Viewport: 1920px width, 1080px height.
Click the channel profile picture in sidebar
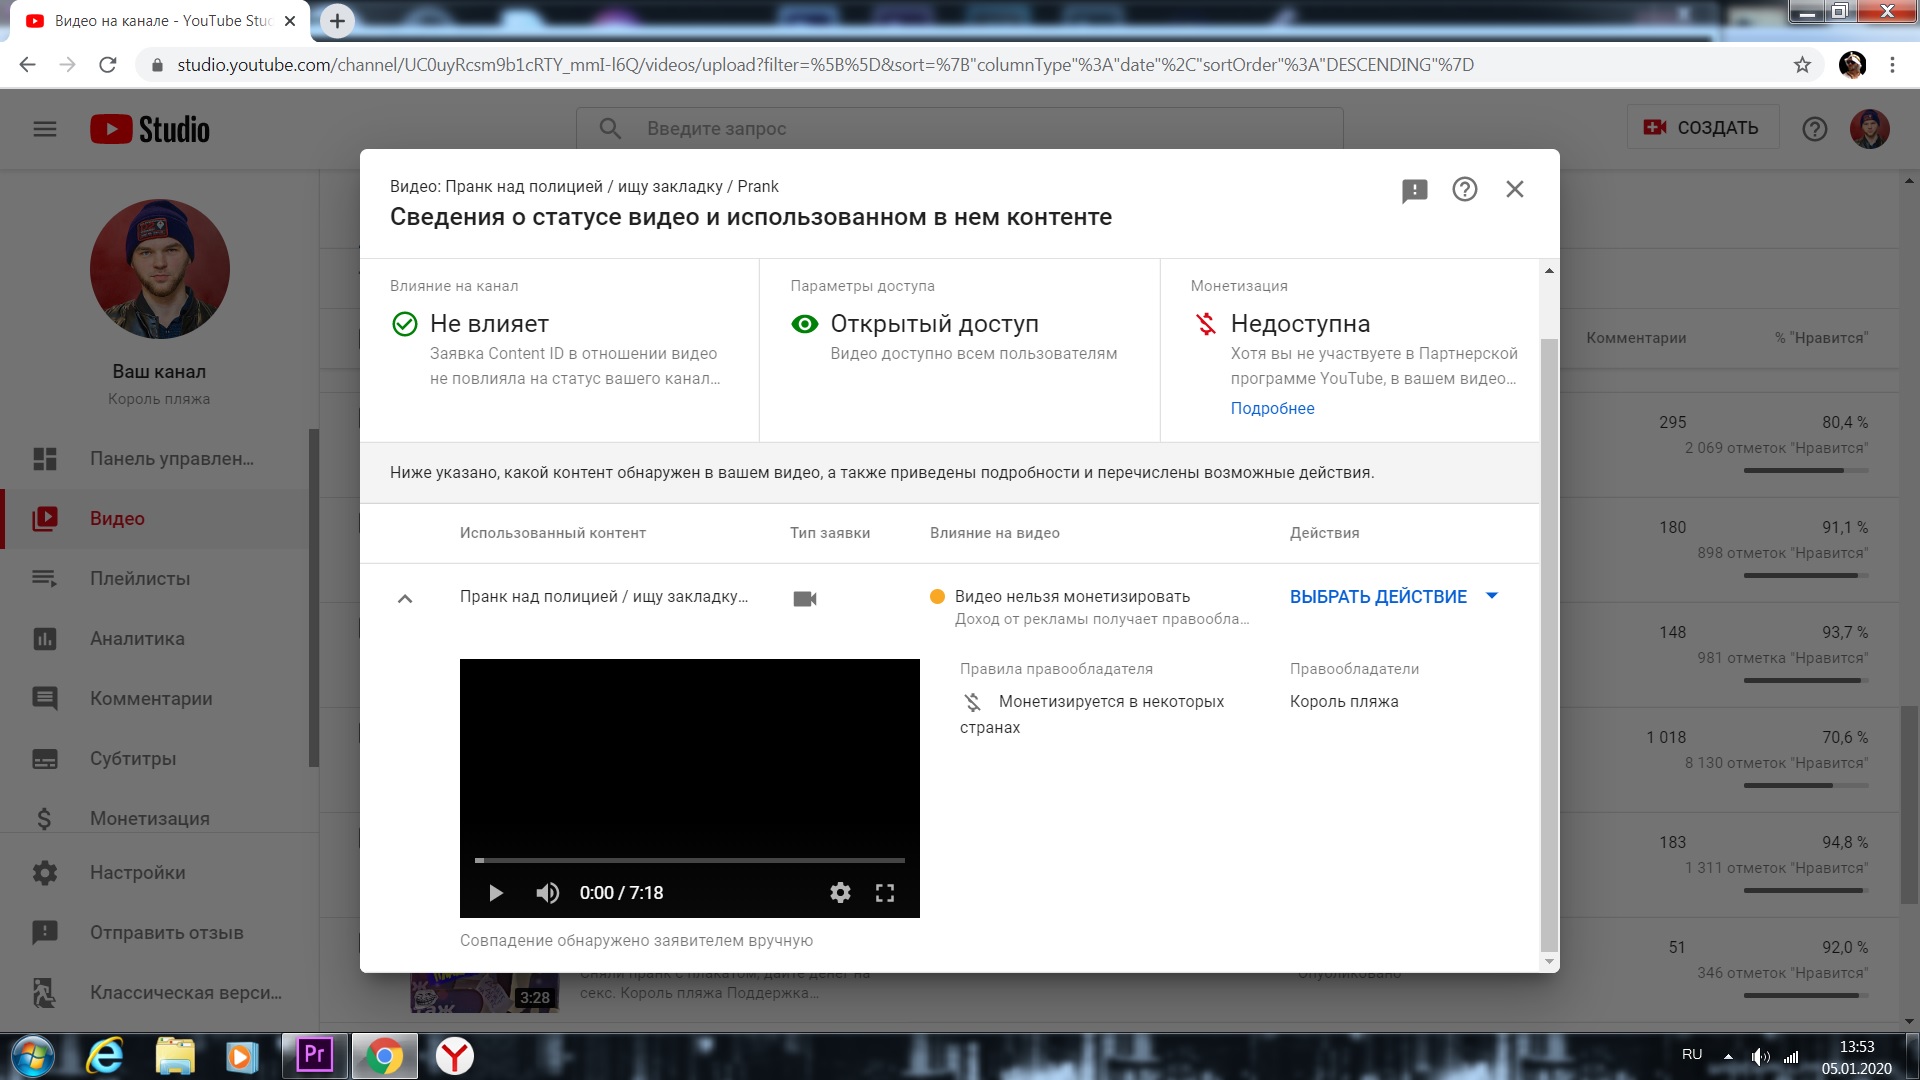coord(160,269)
